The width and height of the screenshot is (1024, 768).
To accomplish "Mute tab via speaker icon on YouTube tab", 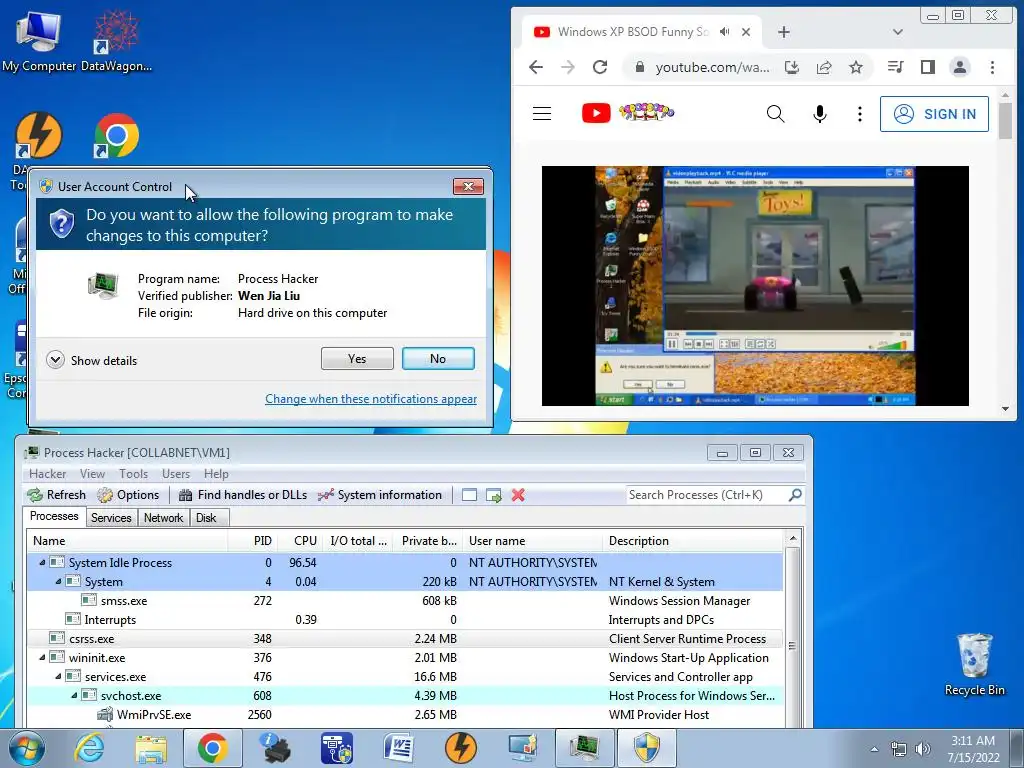I will (x=724, y=31).
